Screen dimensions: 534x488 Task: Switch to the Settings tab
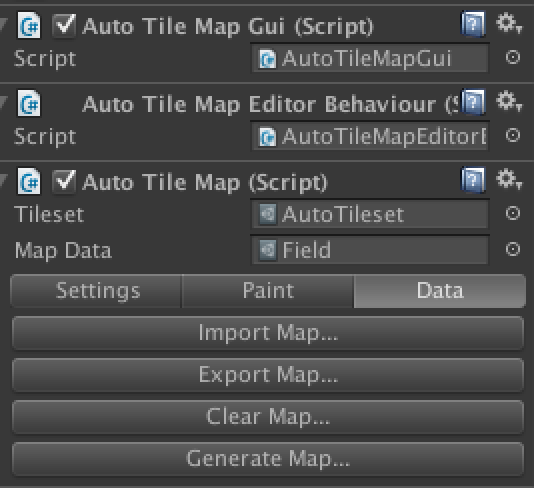click(x=96, y=291)
